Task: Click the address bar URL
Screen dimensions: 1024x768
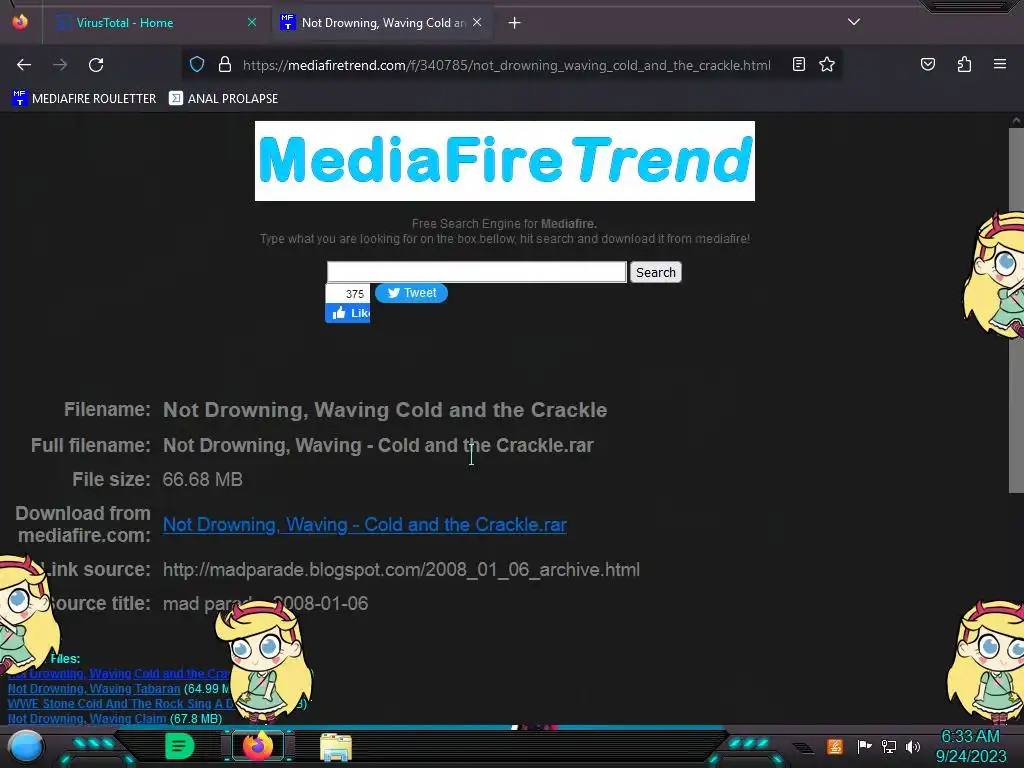Action: click(507, 65)
